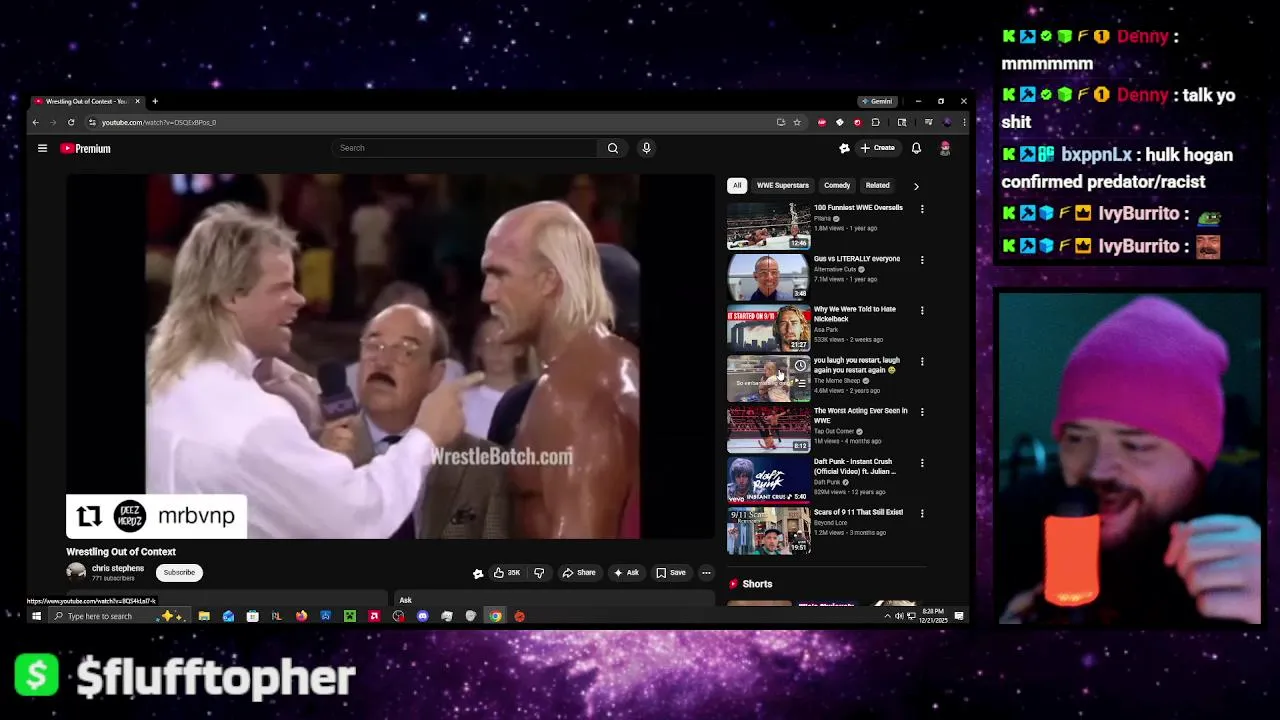Screen dimensions: 1280x720
Task: Open Firefox from the taskbar
Action: [301, 616]
